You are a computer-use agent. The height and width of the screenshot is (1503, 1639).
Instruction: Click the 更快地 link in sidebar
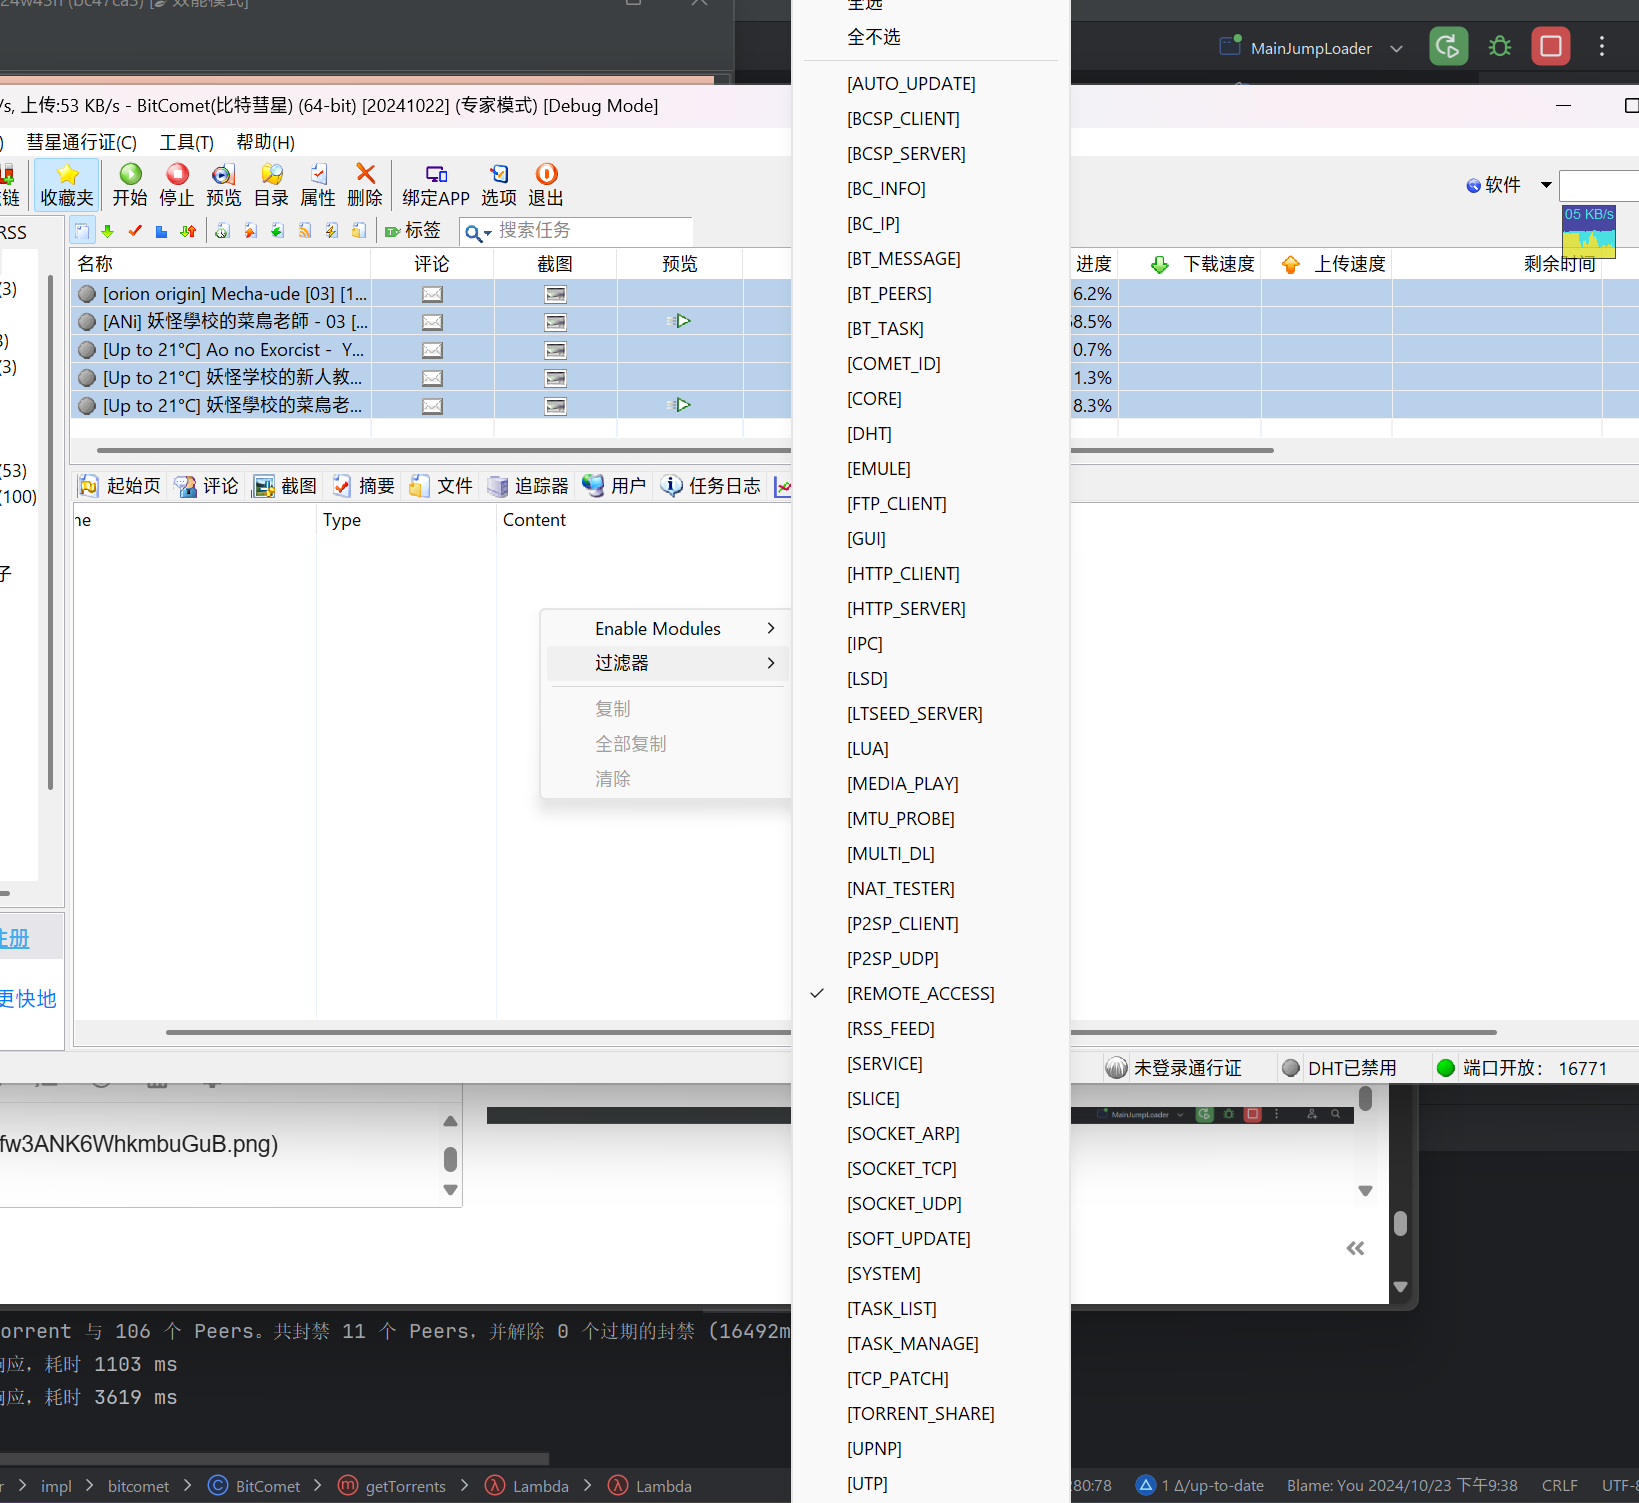[x=28, y=998]
